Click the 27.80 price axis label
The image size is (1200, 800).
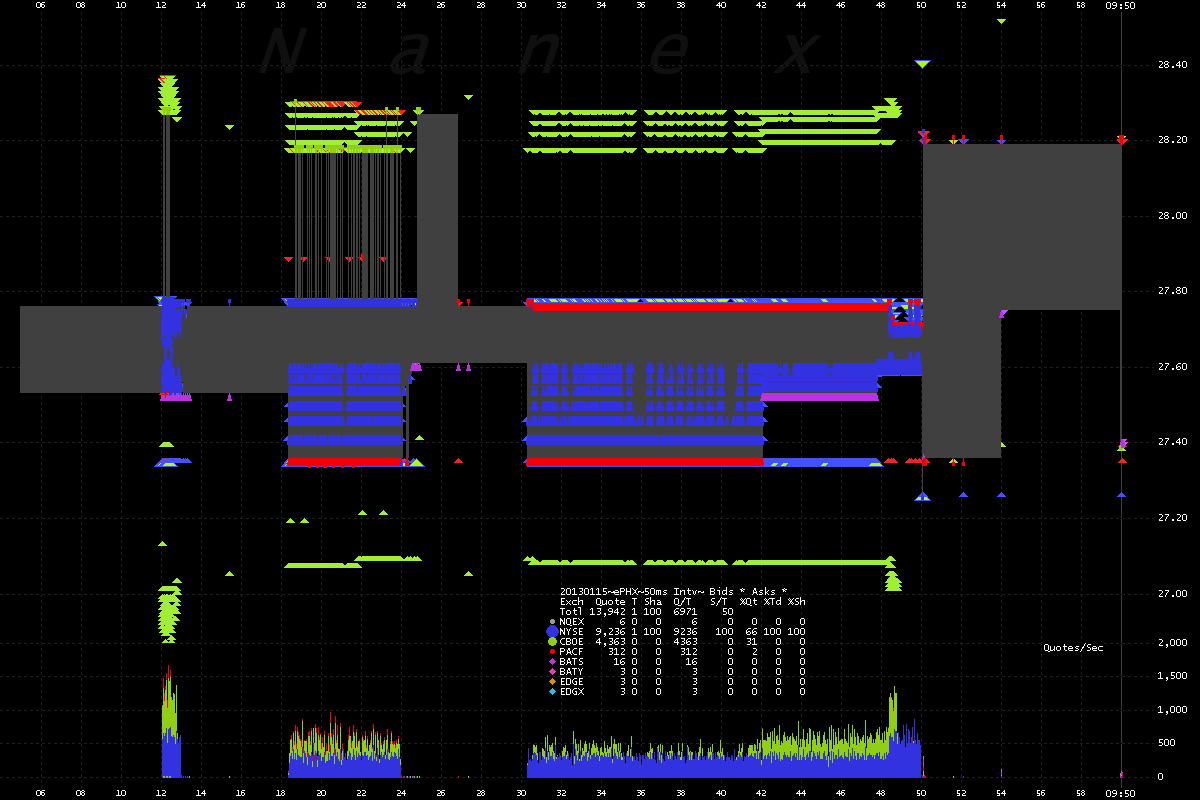(x=1171, y=291)
